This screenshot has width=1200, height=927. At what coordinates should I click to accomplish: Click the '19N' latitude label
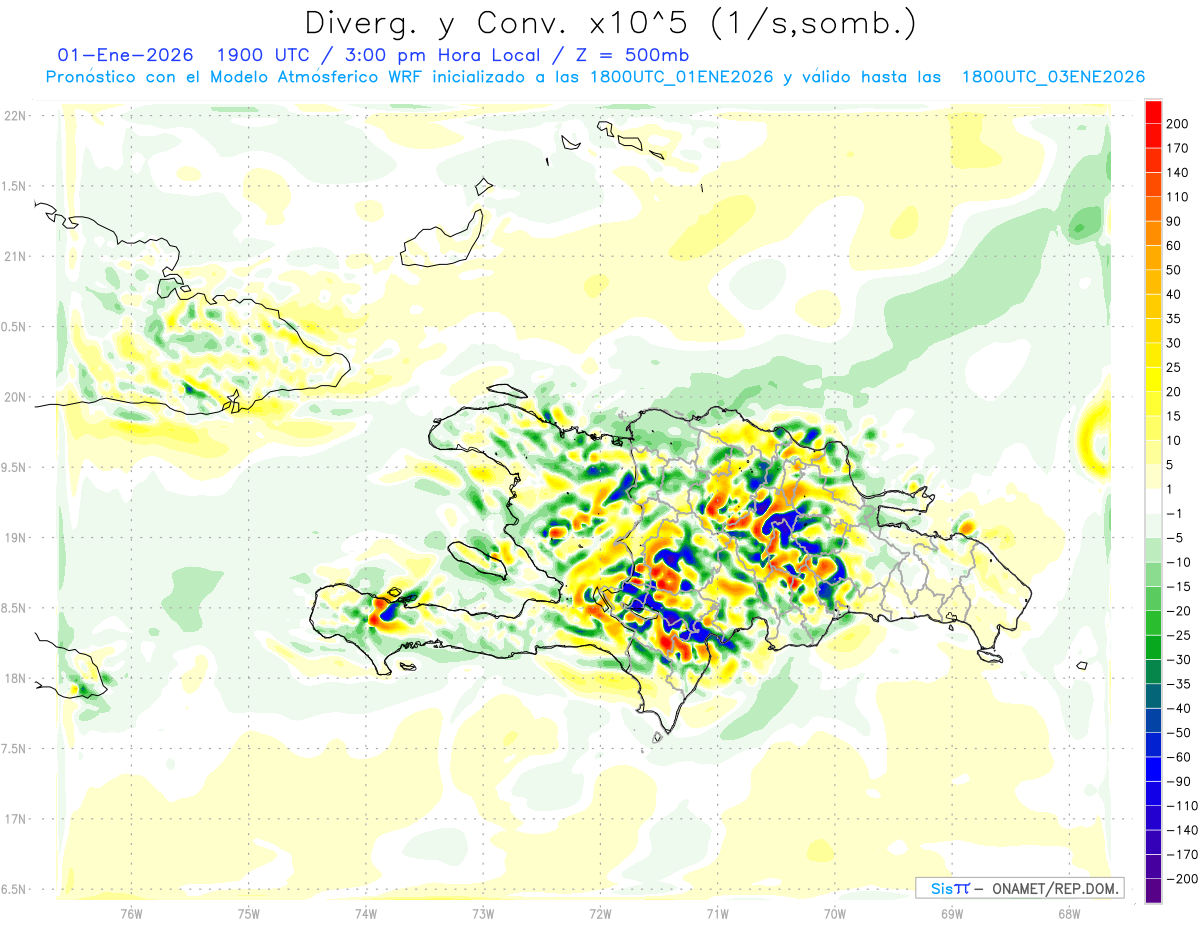point(15,538)
